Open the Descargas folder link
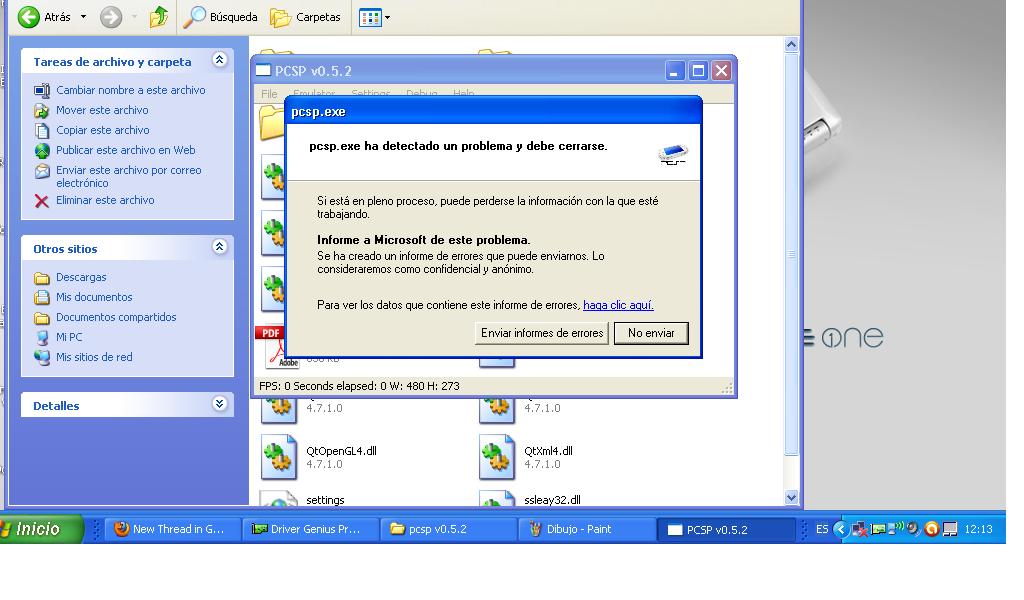This screenshot has width=1024, height=600. (81, 277)
